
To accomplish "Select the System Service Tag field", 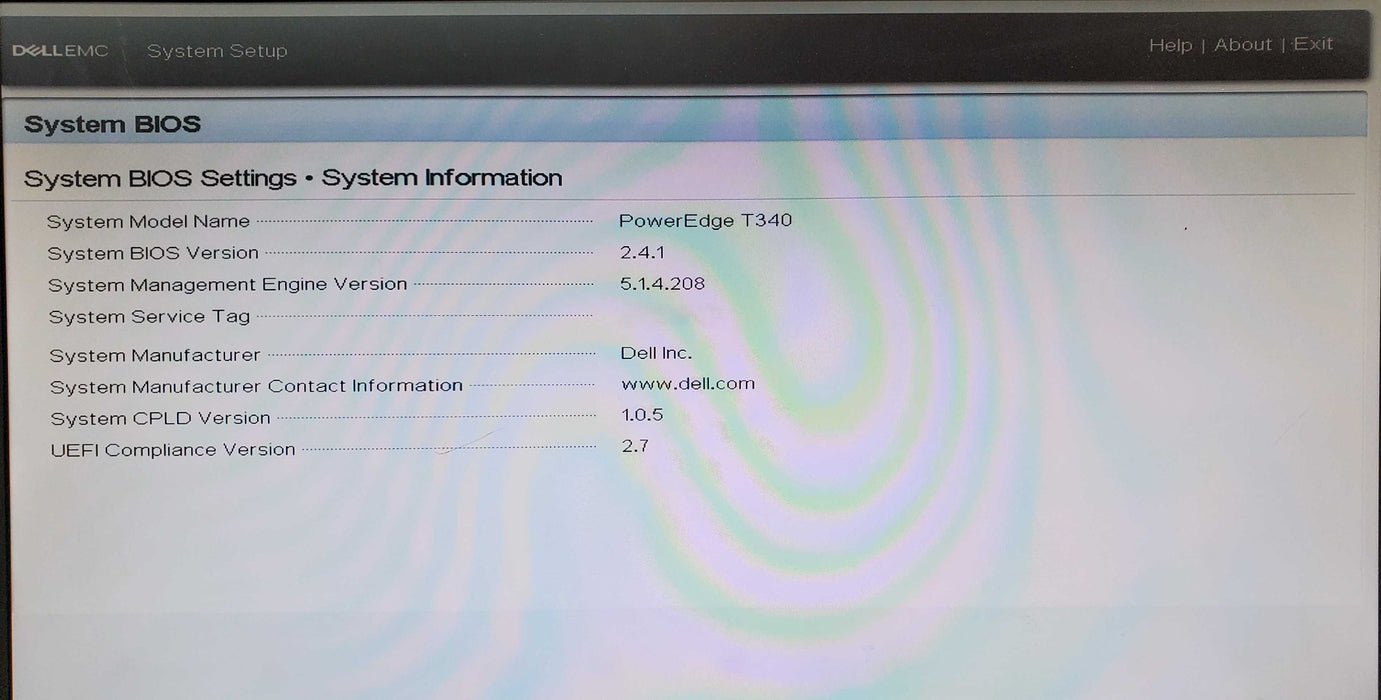I will coord(150,316).
